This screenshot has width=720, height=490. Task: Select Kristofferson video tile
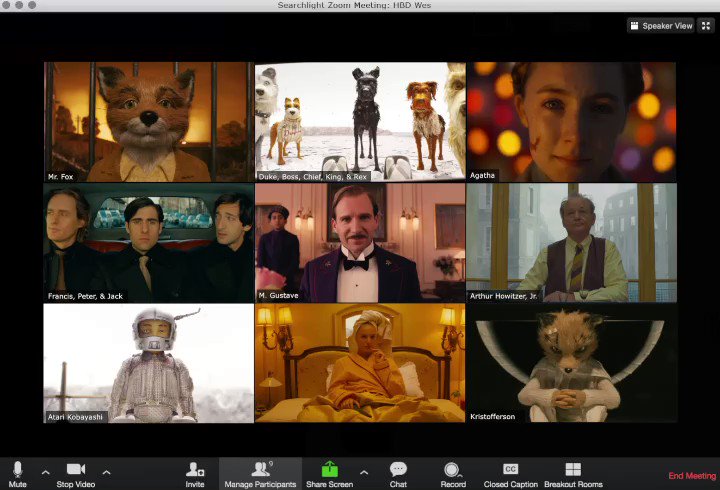pyautogui.click(x=571, y=363)
